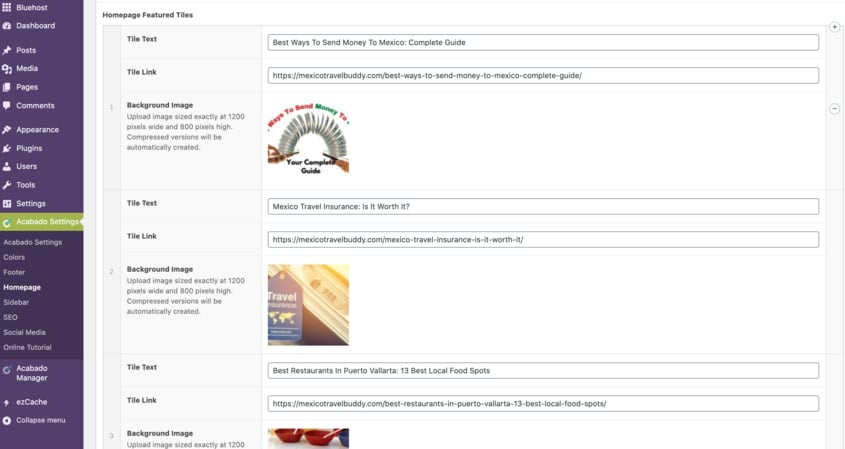This screenshot has width=845, height=449.
Task: Open the Social Media submenu page
Action: coord(24,333)
